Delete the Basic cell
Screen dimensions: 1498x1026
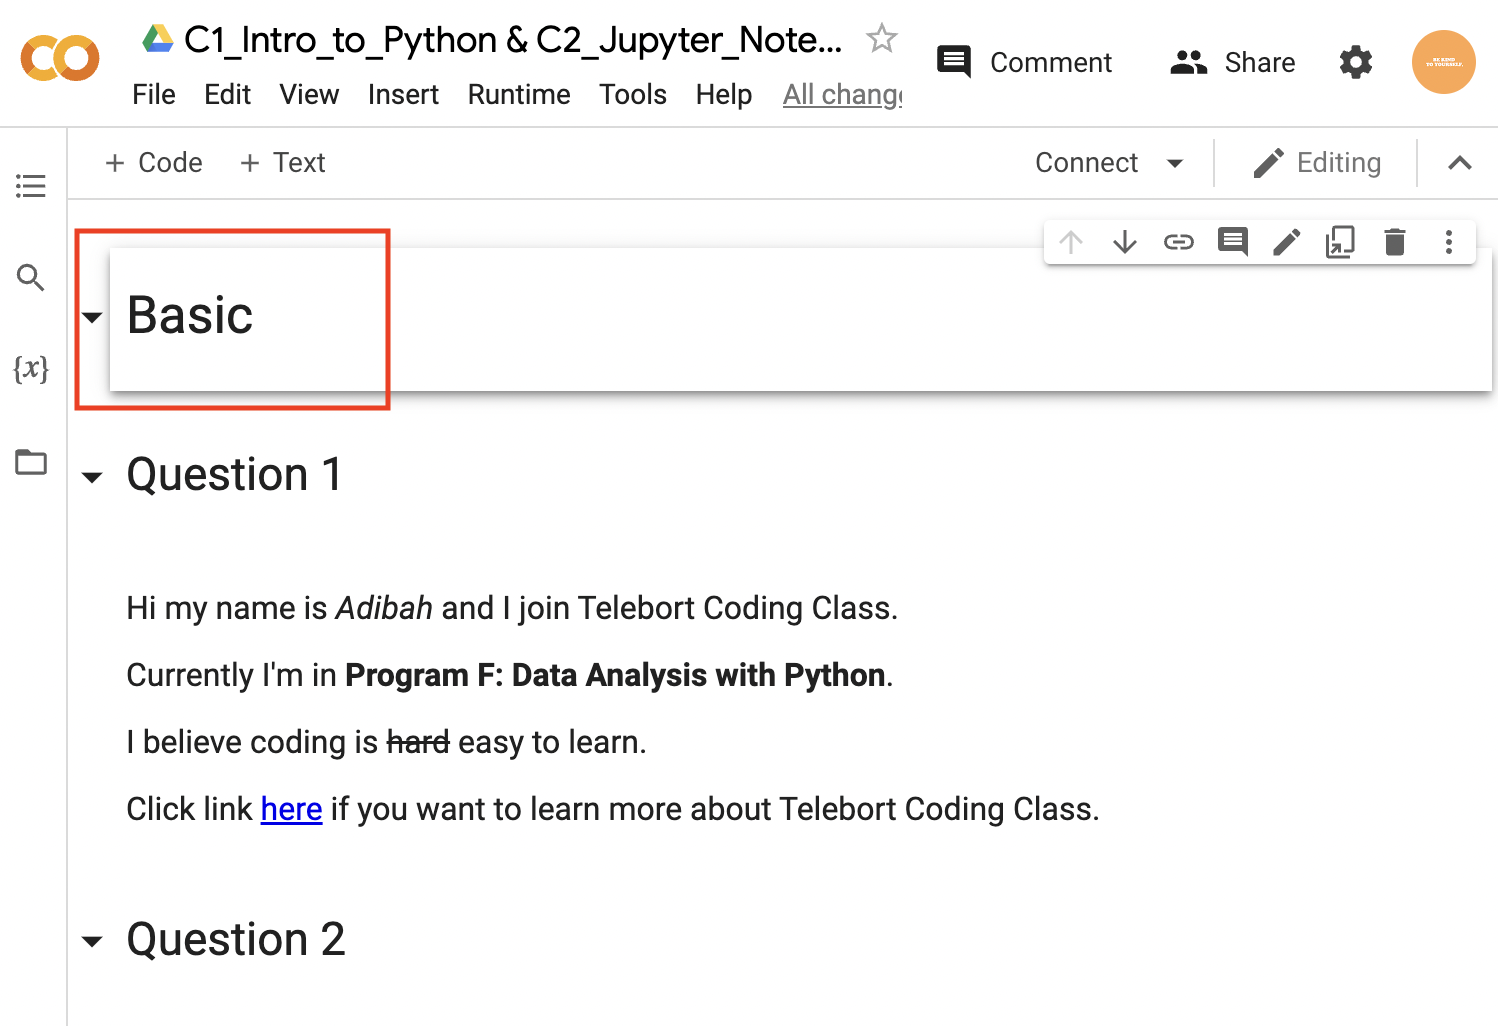coord(1394,242)
